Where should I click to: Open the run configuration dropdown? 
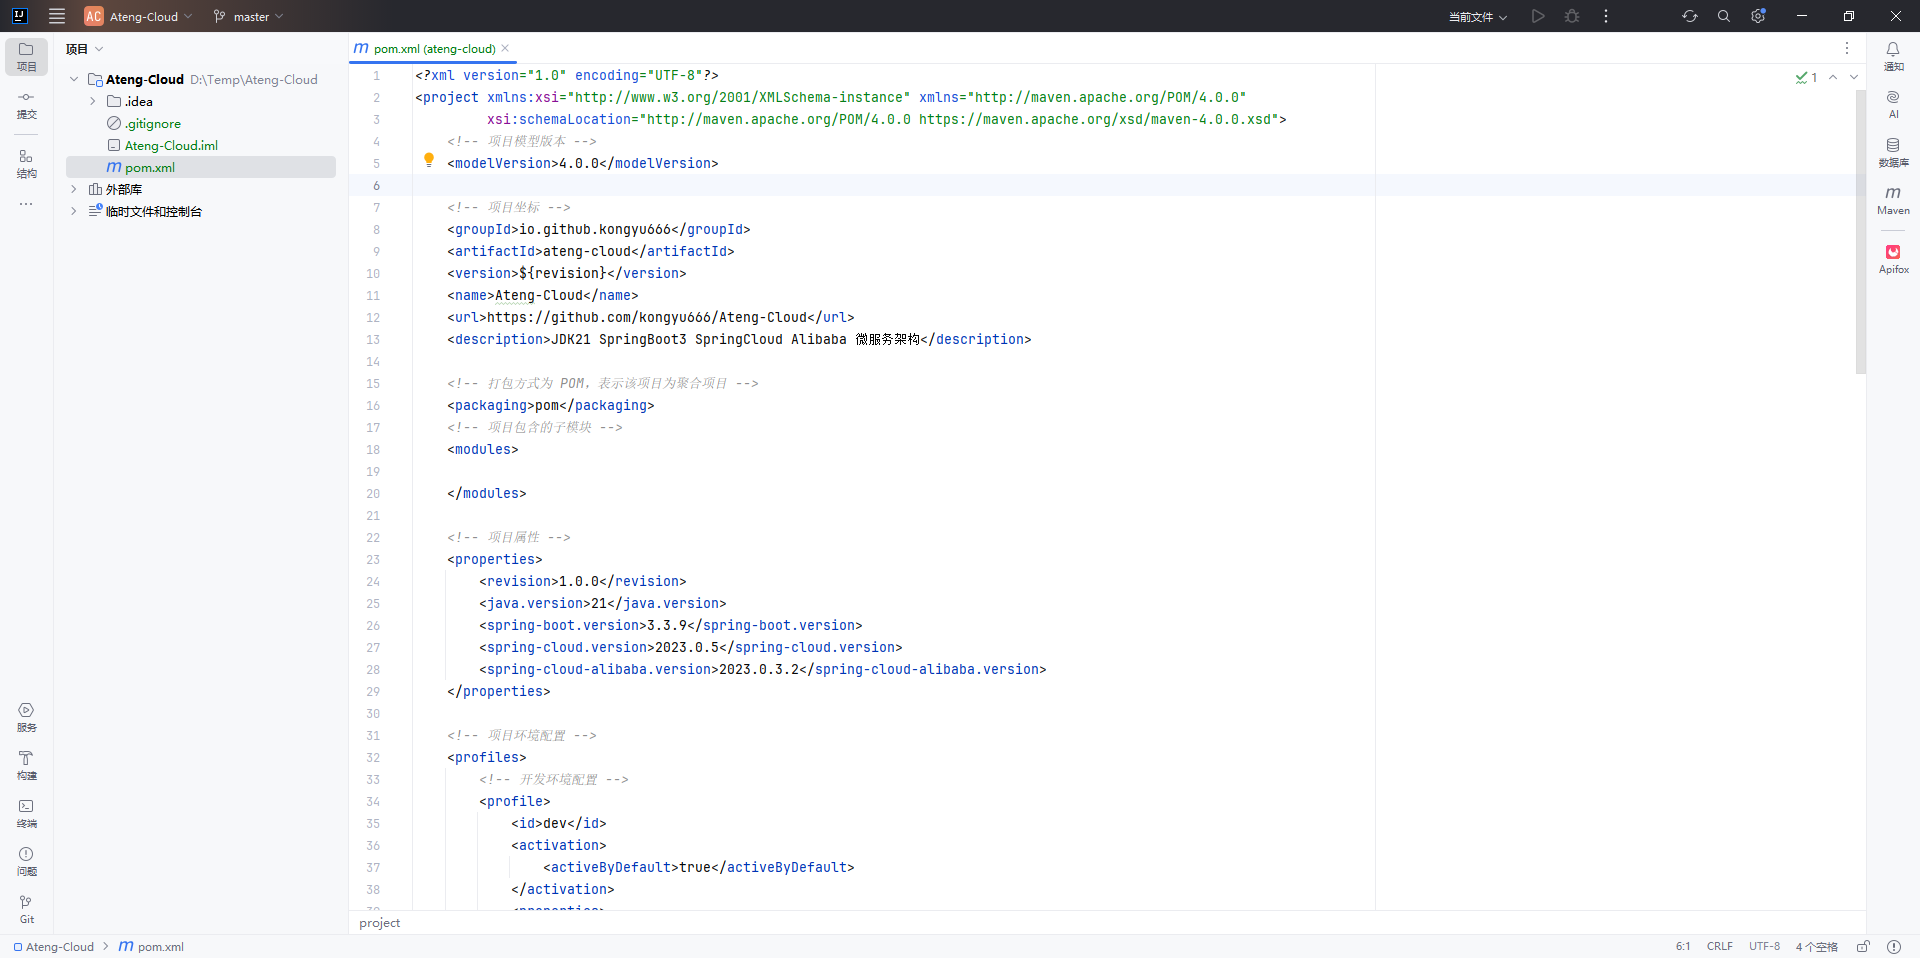(x=1477, y=16)
